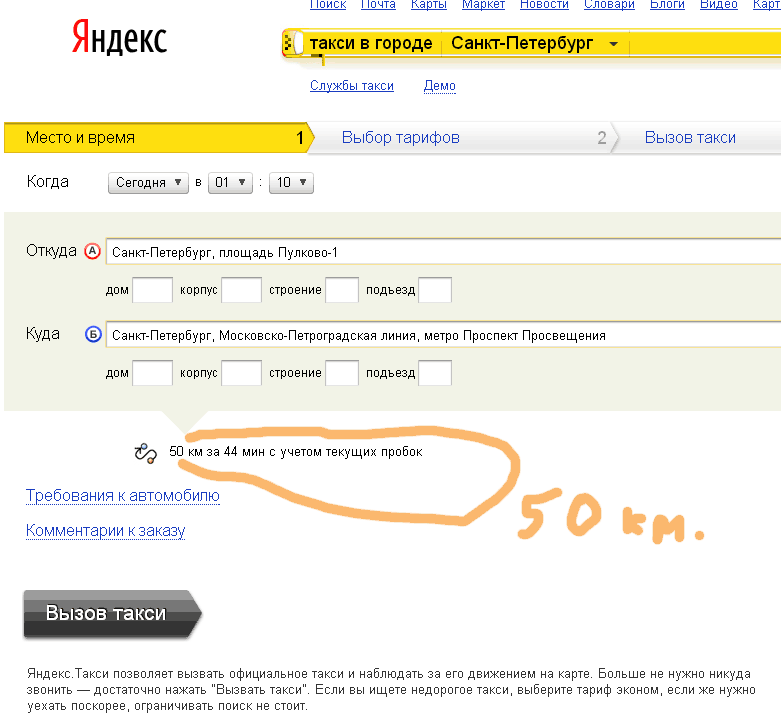Click the подъезд field under Откуда
This screenshot has height=724, width=781.
coord(435,290)
